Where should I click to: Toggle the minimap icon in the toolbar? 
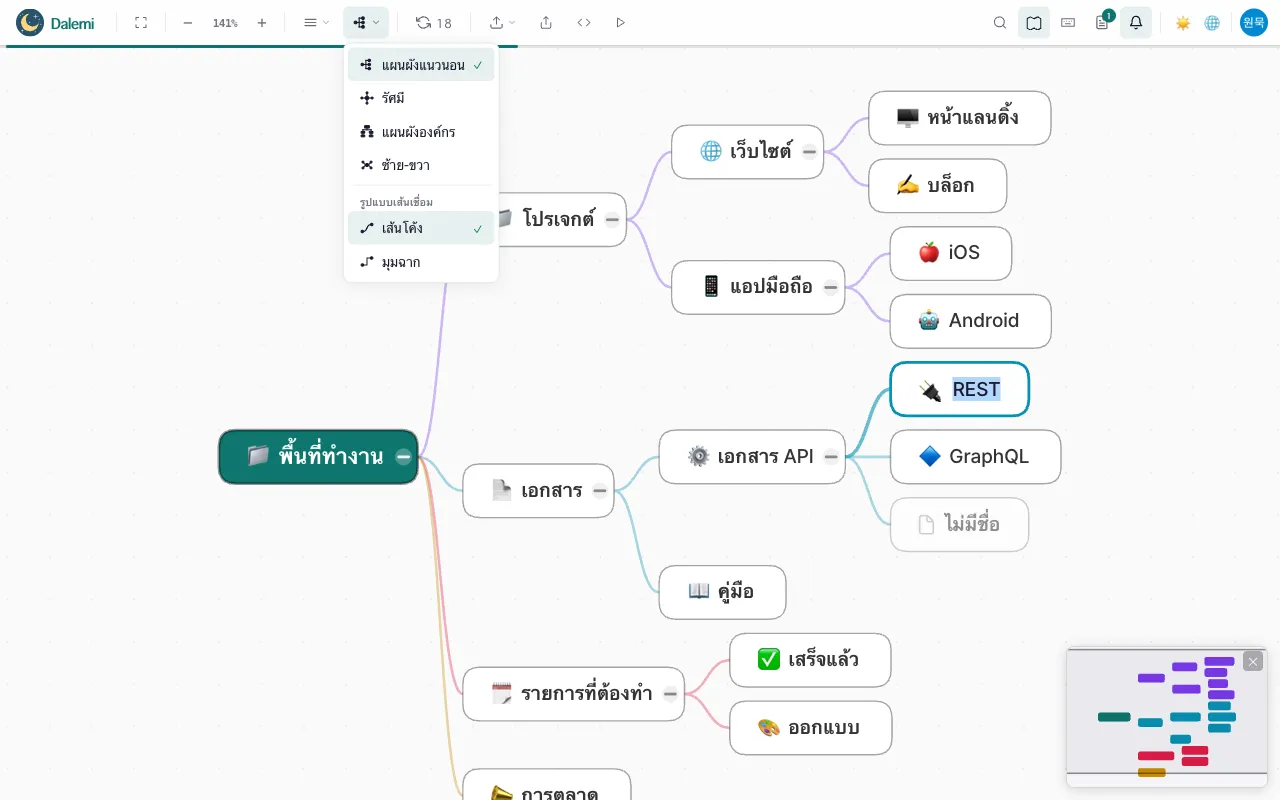pyautogui.click(x=1034, y=23)
